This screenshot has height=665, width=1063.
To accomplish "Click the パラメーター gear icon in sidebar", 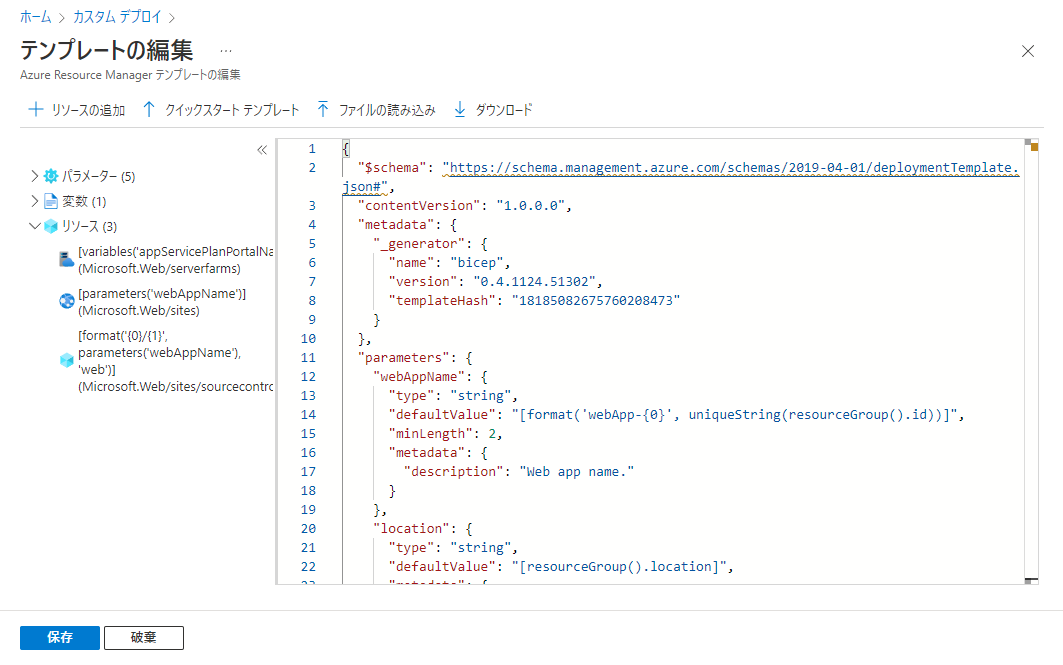I will click(50, 174).
